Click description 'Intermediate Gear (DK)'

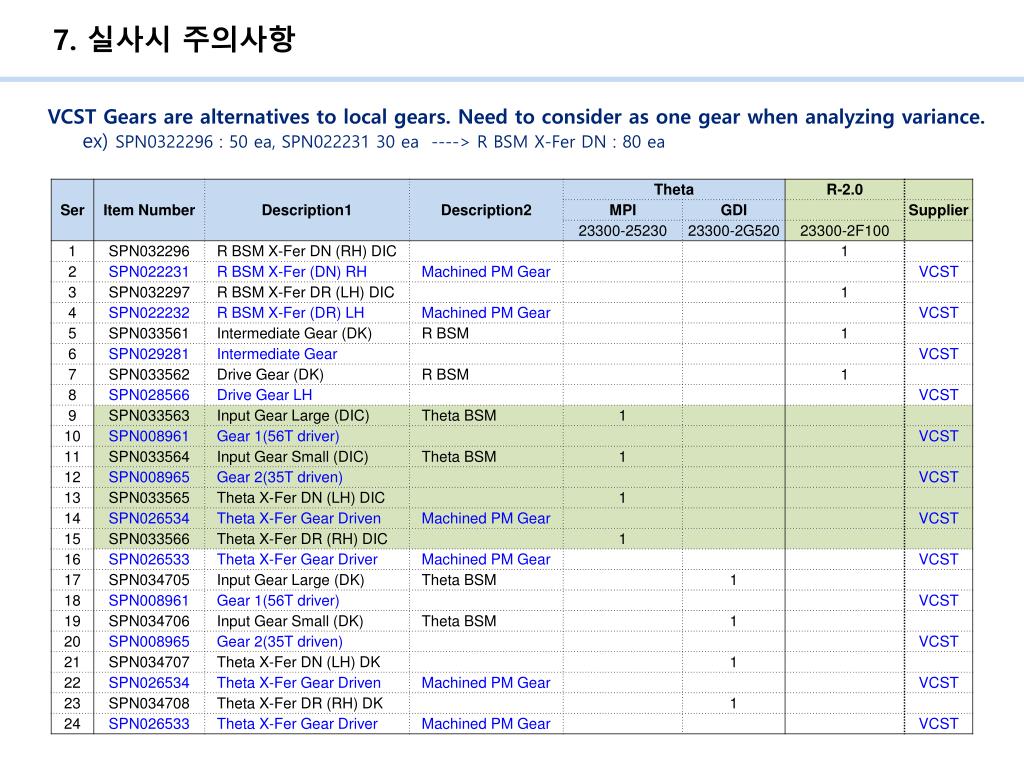(x=294, y=334)
